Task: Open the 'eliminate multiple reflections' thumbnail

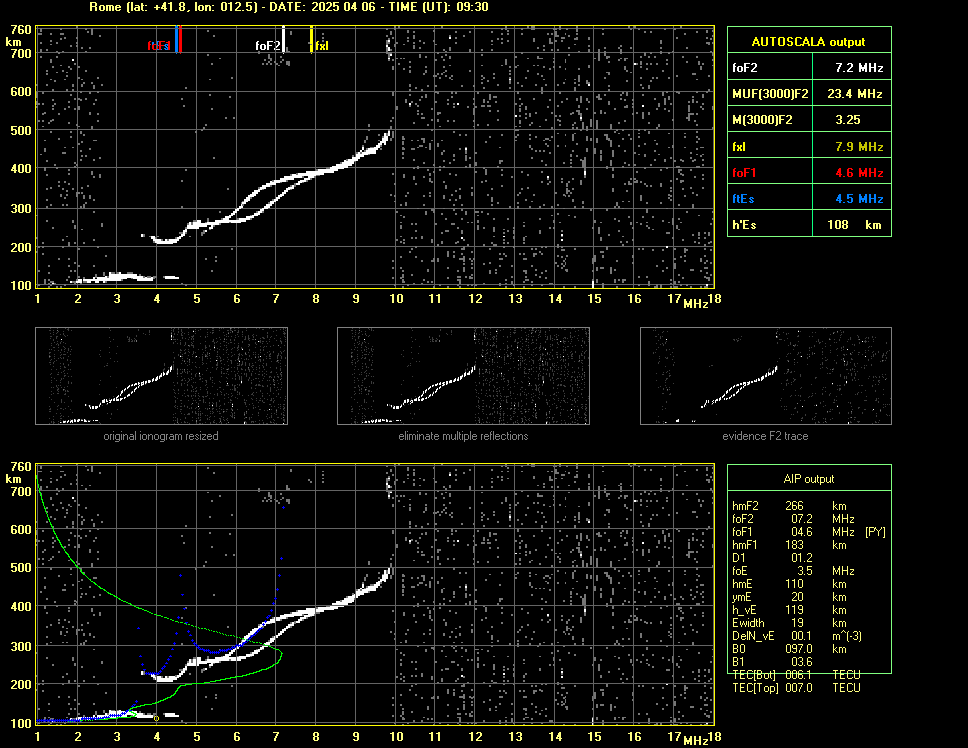Action: coord(463,376)
